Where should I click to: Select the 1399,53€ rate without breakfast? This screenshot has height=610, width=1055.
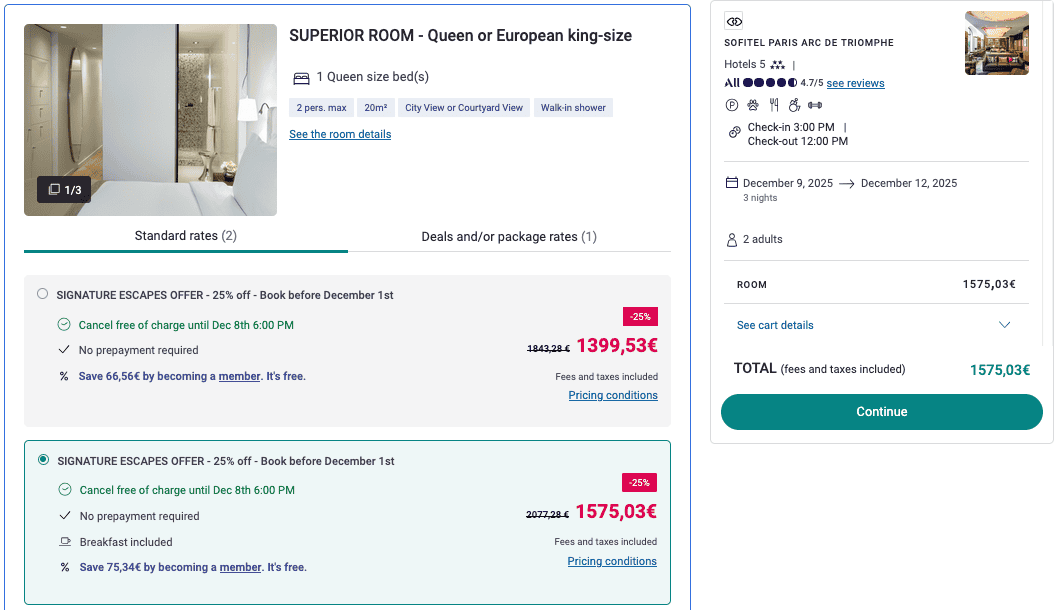42,294
